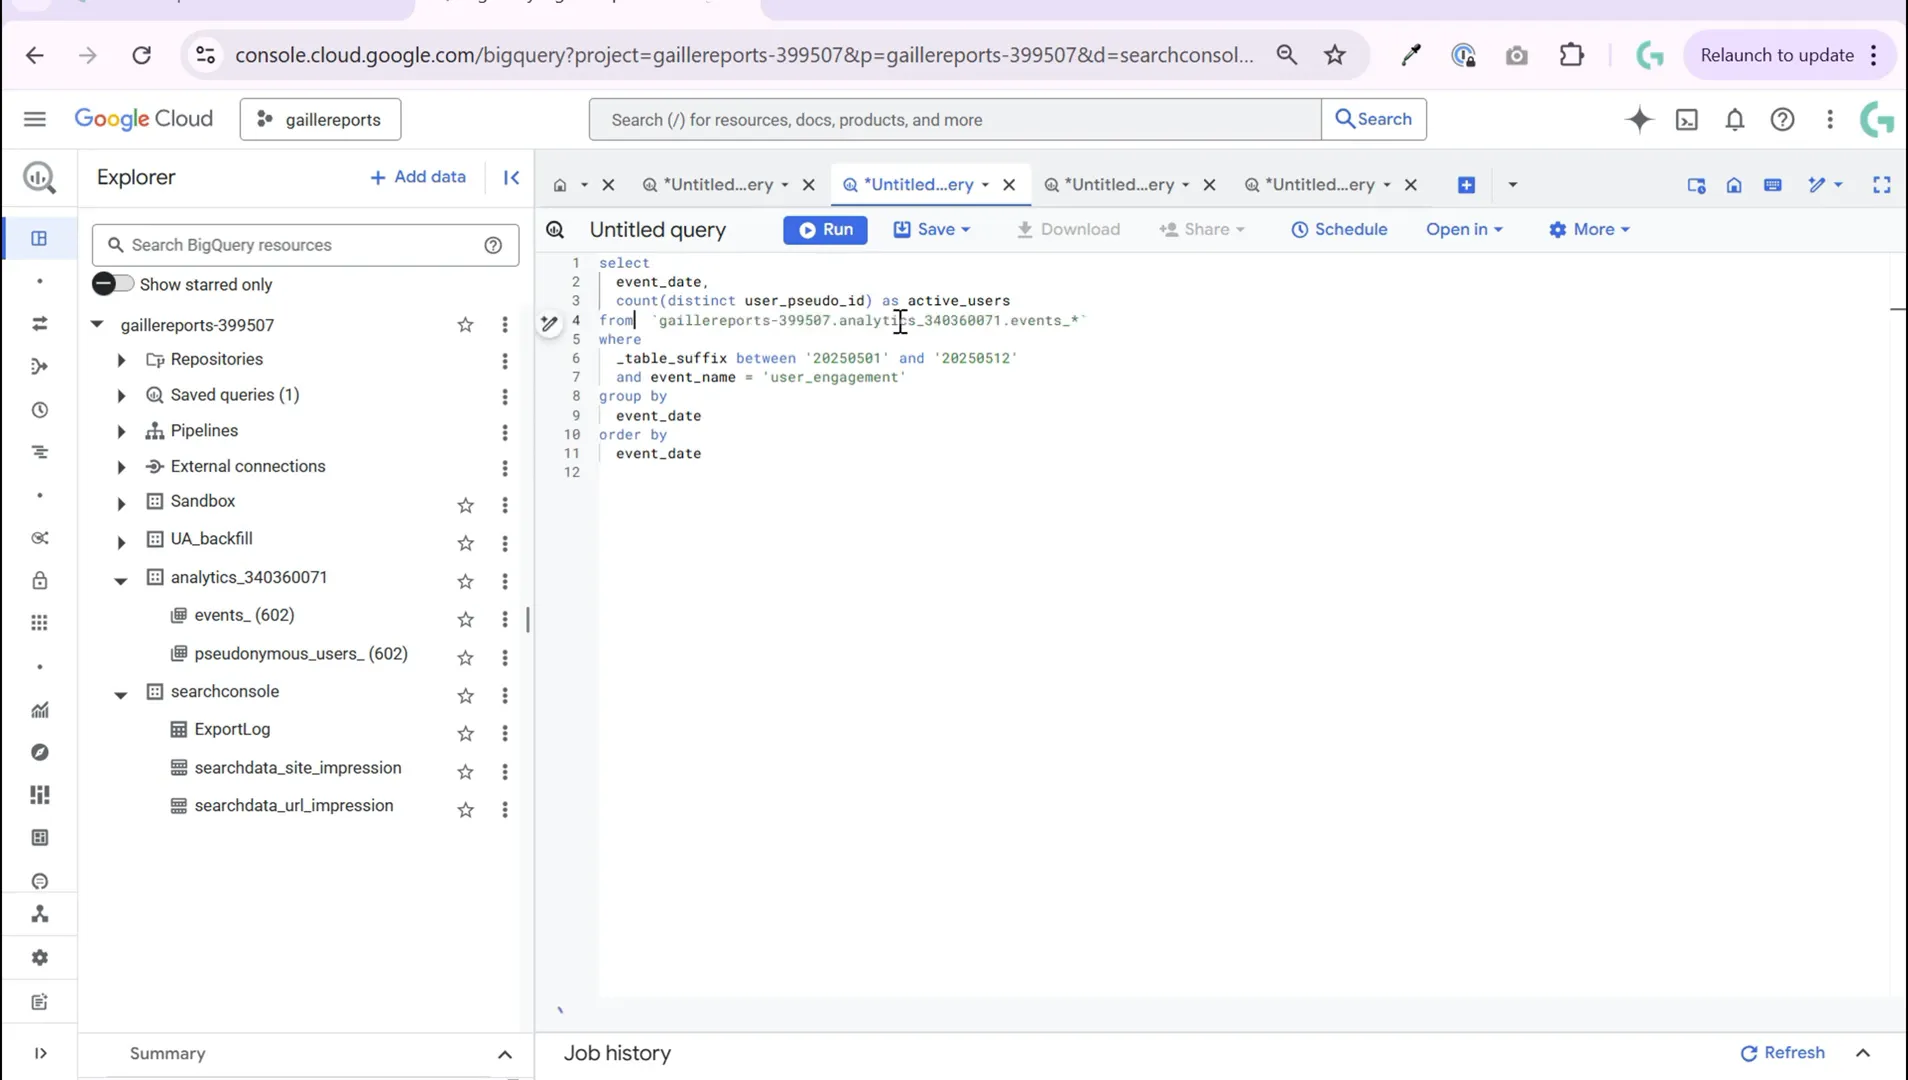Expand the Pipelines node
Viewport: 1908px width, 1080px height.
click(x=121, y=432)
